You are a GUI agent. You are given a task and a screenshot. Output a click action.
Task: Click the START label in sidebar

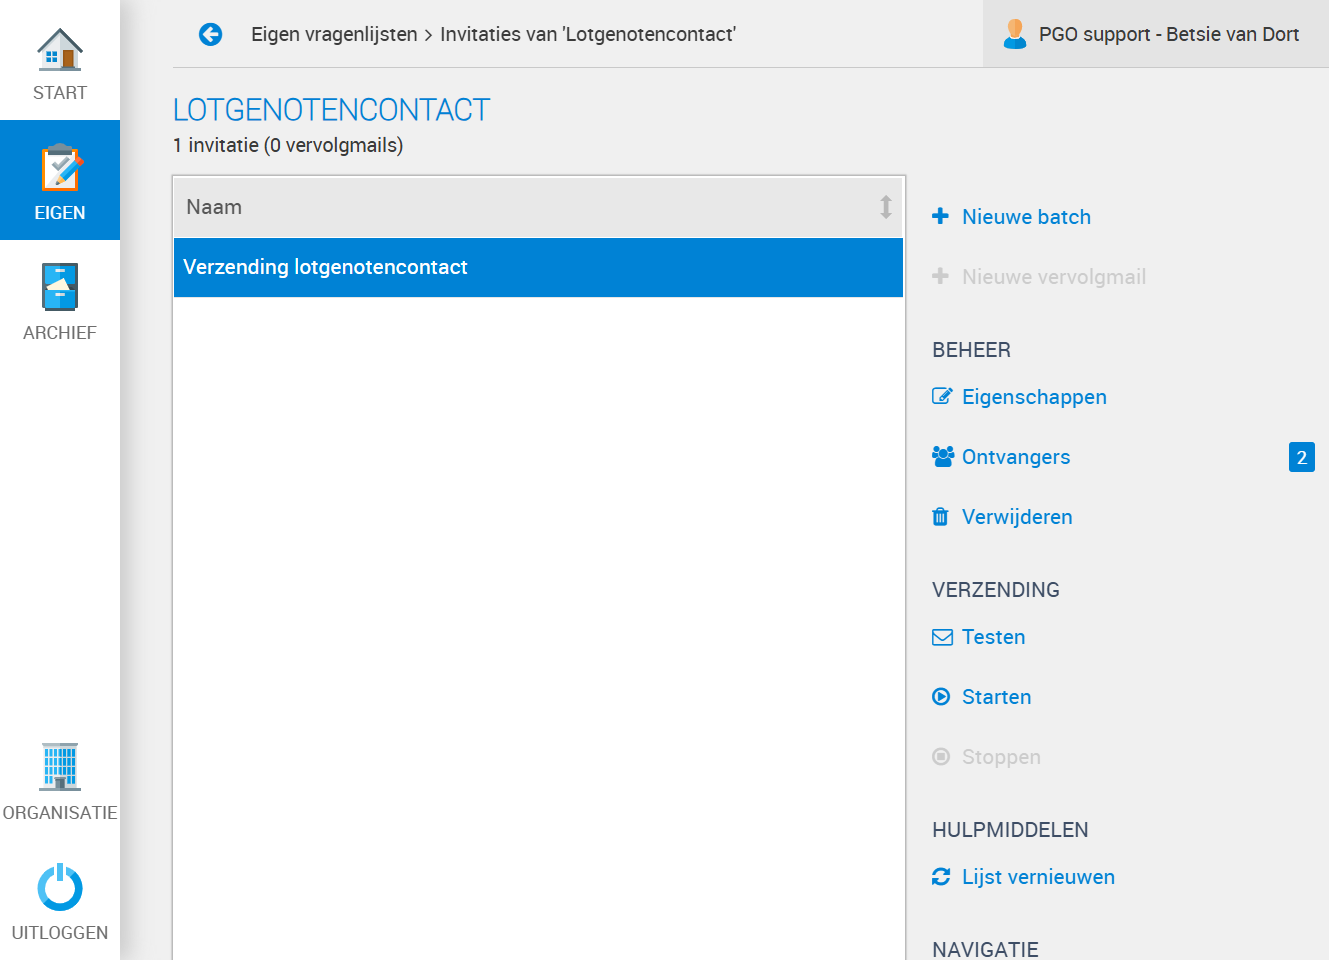[x=60, y=93]
